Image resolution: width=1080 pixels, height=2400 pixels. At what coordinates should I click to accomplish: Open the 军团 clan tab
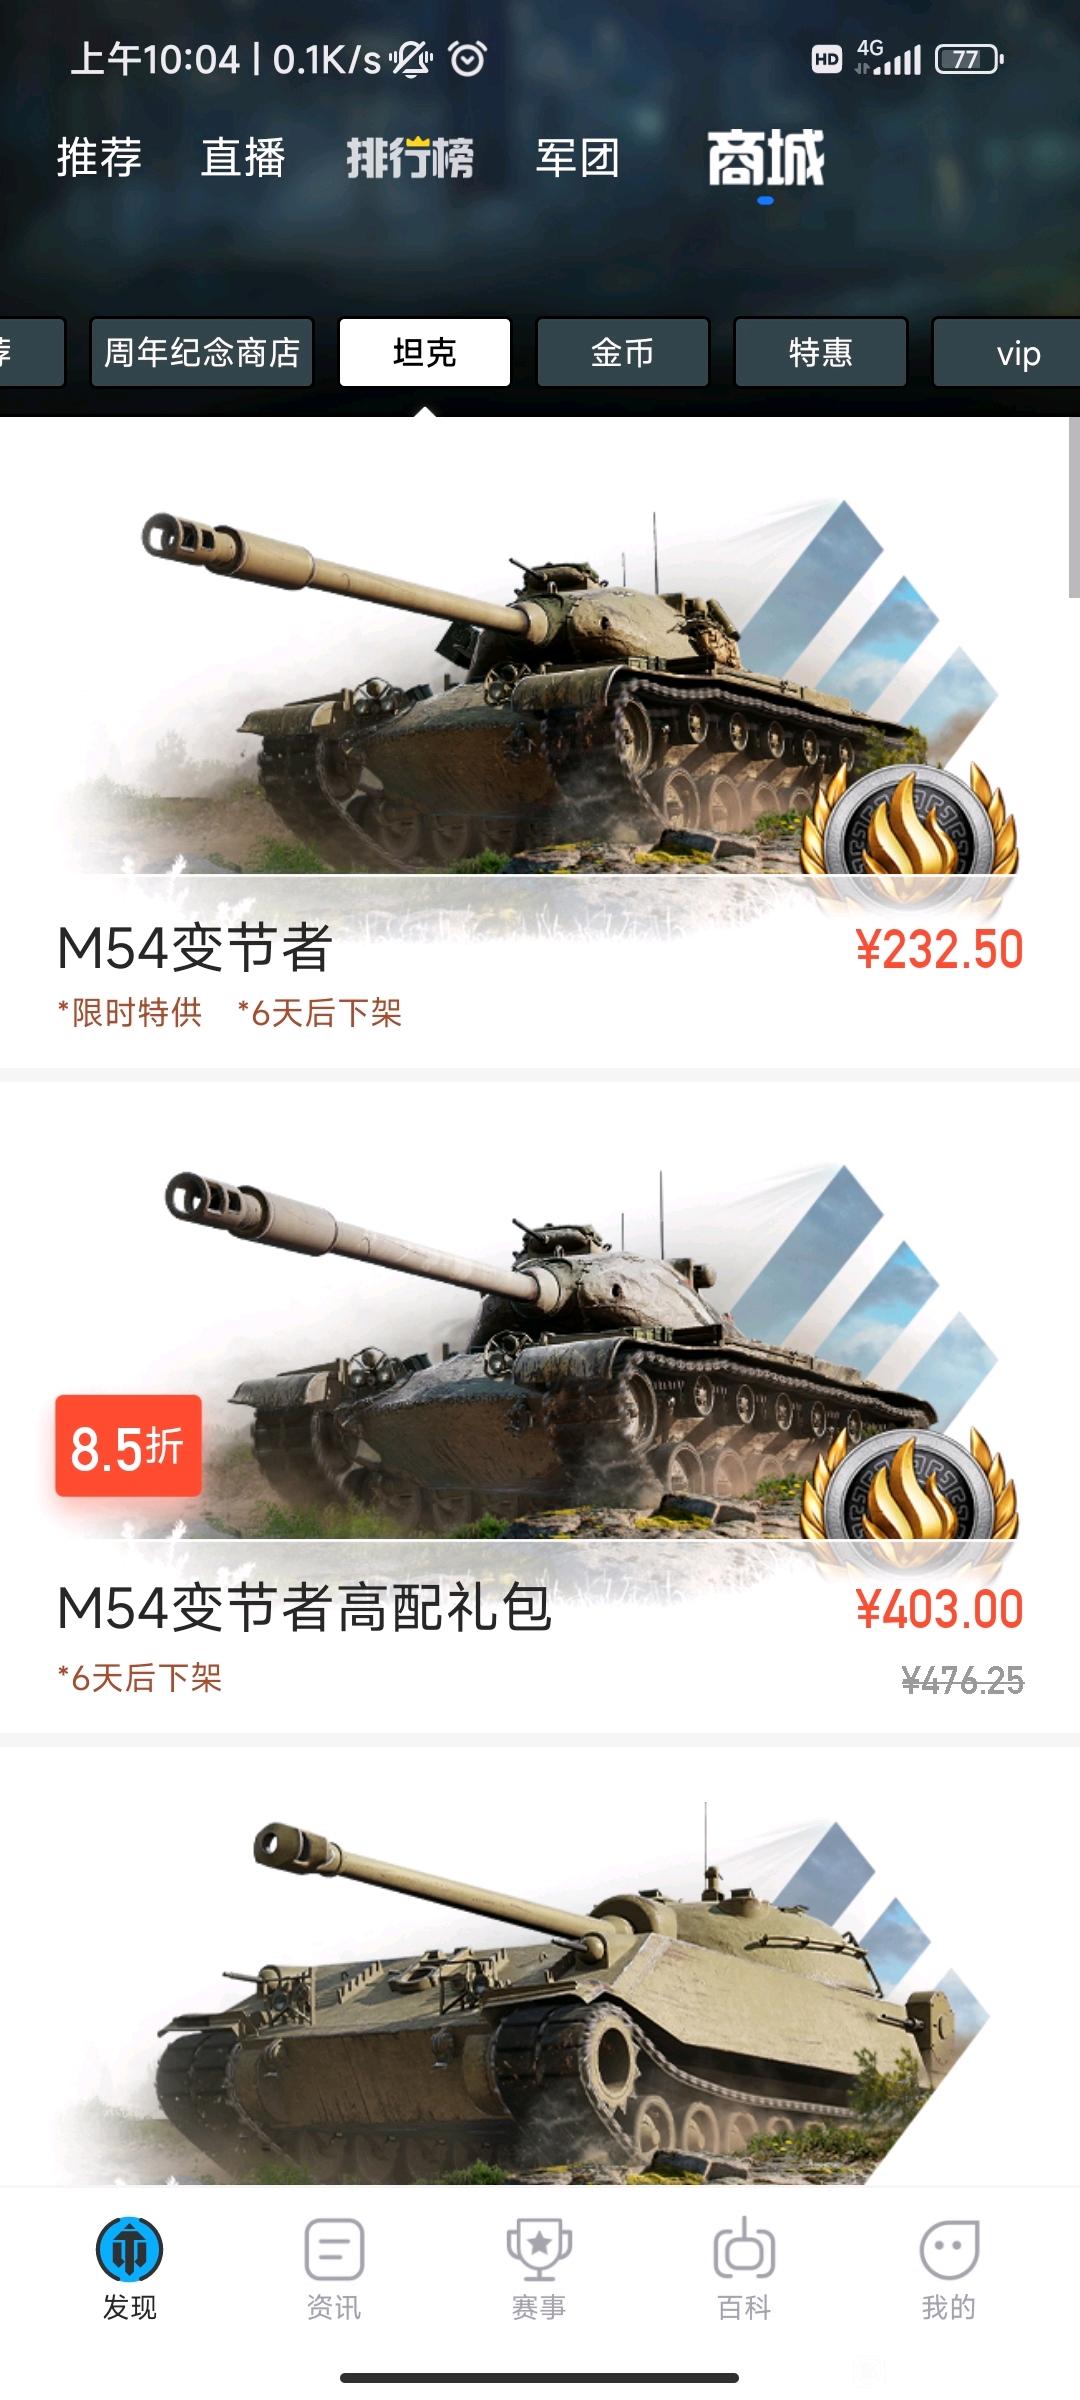[578, 158]
